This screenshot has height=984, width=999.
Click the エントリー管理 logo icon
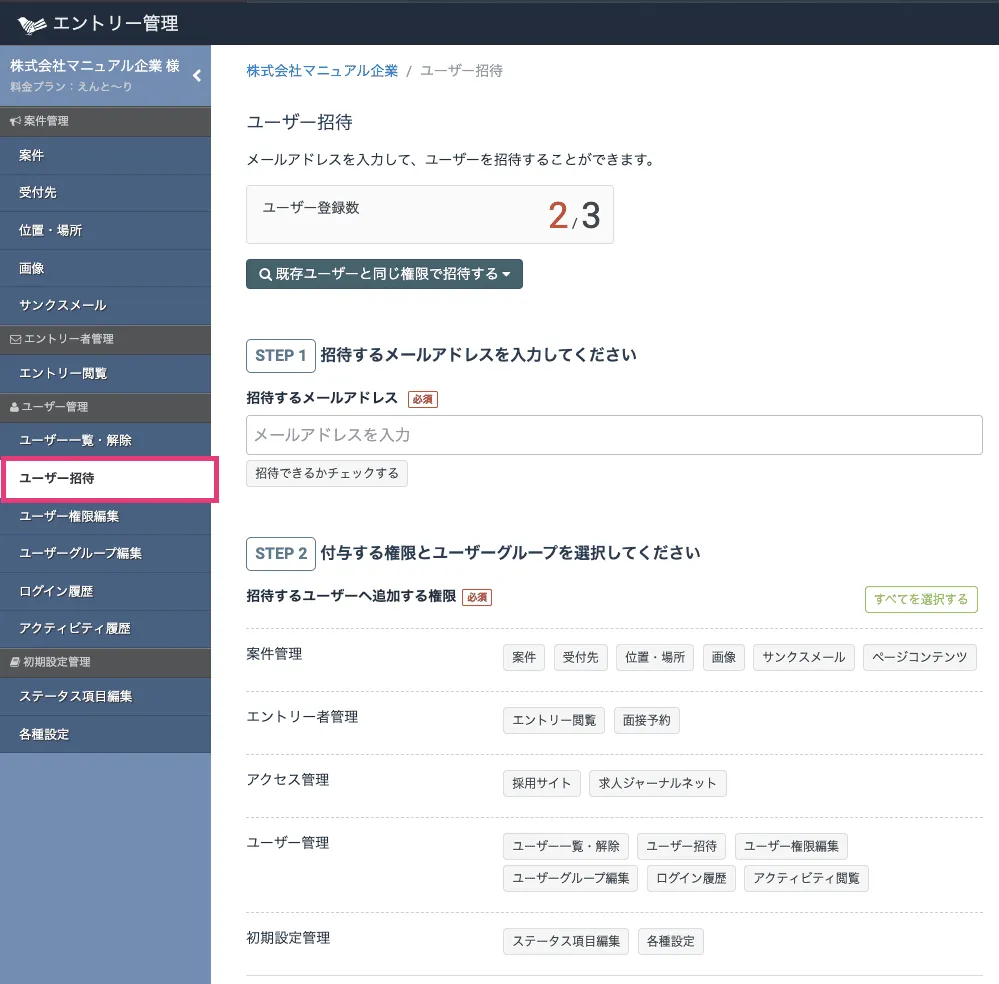pos(32,23)
